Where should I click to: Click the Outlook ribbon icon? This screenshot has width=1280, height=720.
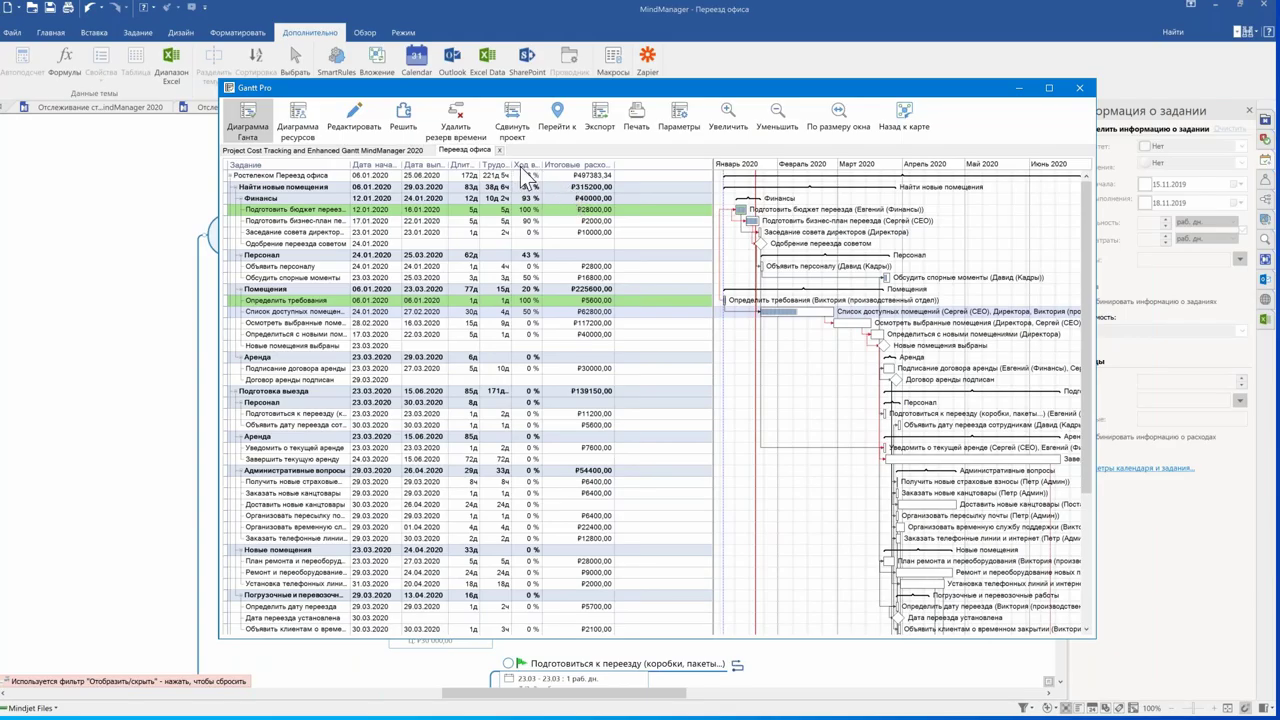[452, 56]
